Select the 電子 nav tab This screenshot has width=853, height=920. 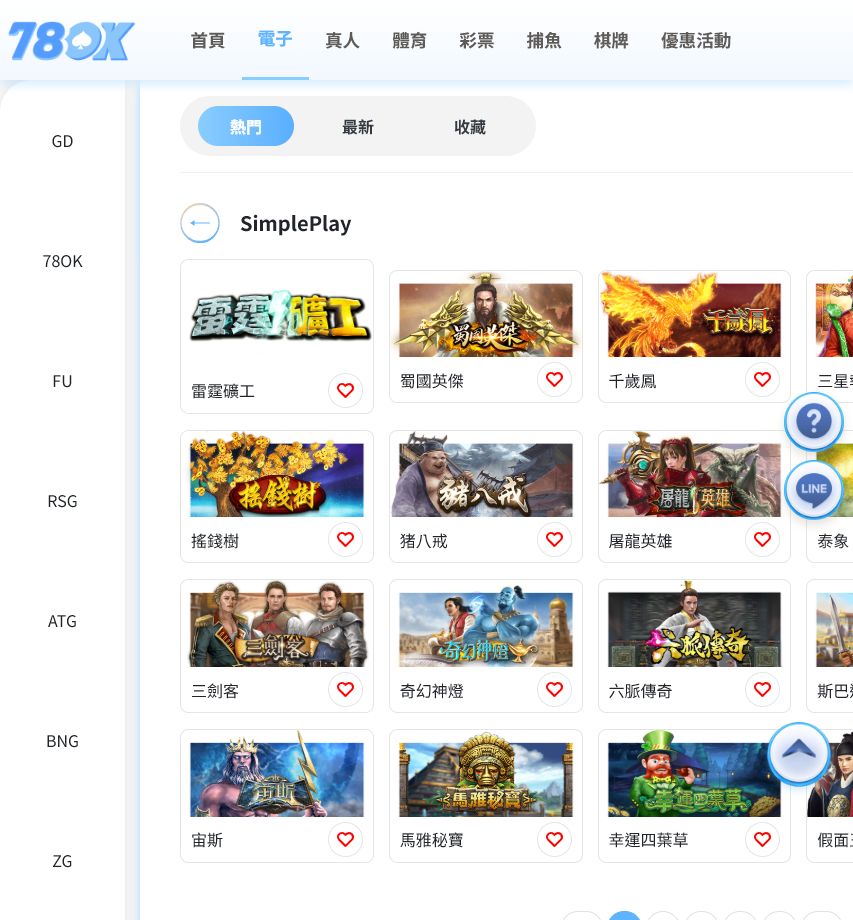click(x=275, y=39)
